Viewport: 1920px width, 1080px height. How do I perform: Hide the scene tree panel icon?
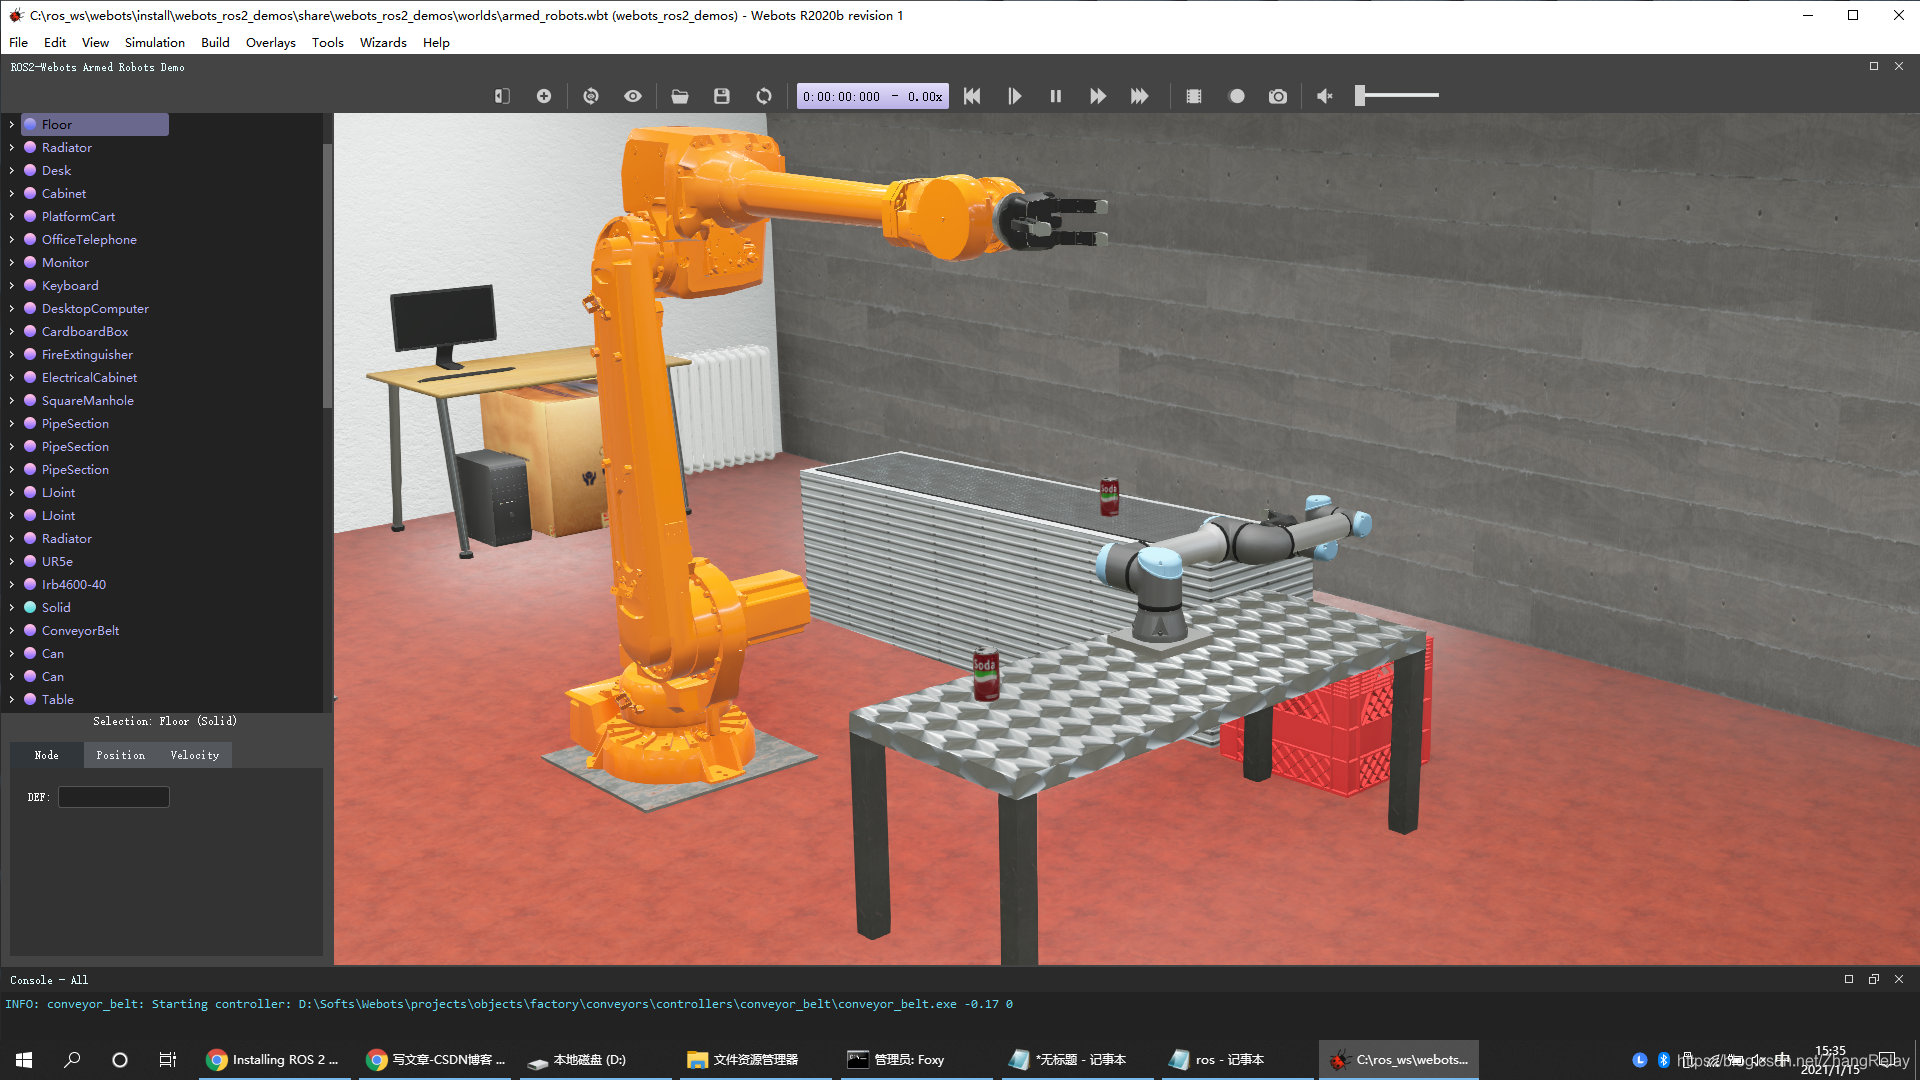(502, 96)
